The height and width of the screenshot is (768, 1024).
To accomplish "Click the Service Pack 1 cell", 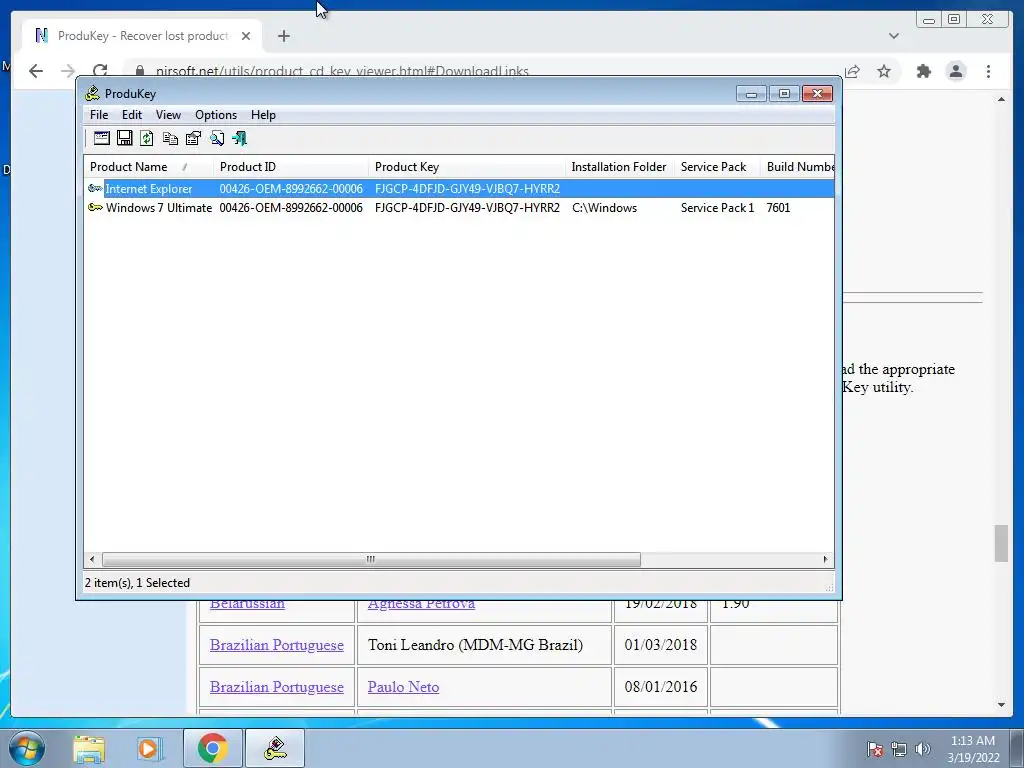I will click(x=717, y=208).
